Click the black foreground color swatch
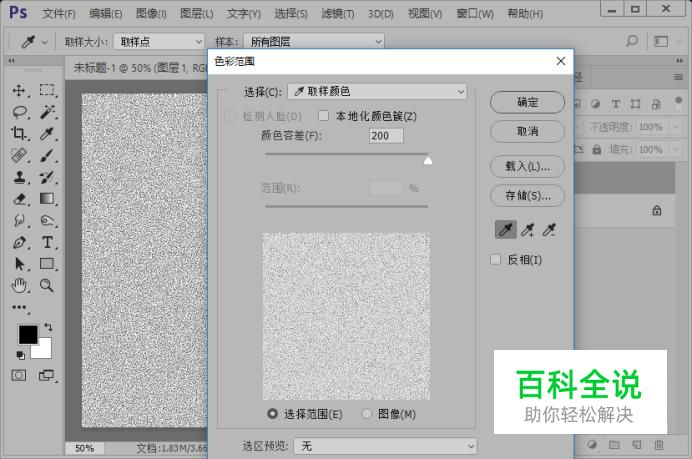Screen dimensions: 692x459 (27, 334)
